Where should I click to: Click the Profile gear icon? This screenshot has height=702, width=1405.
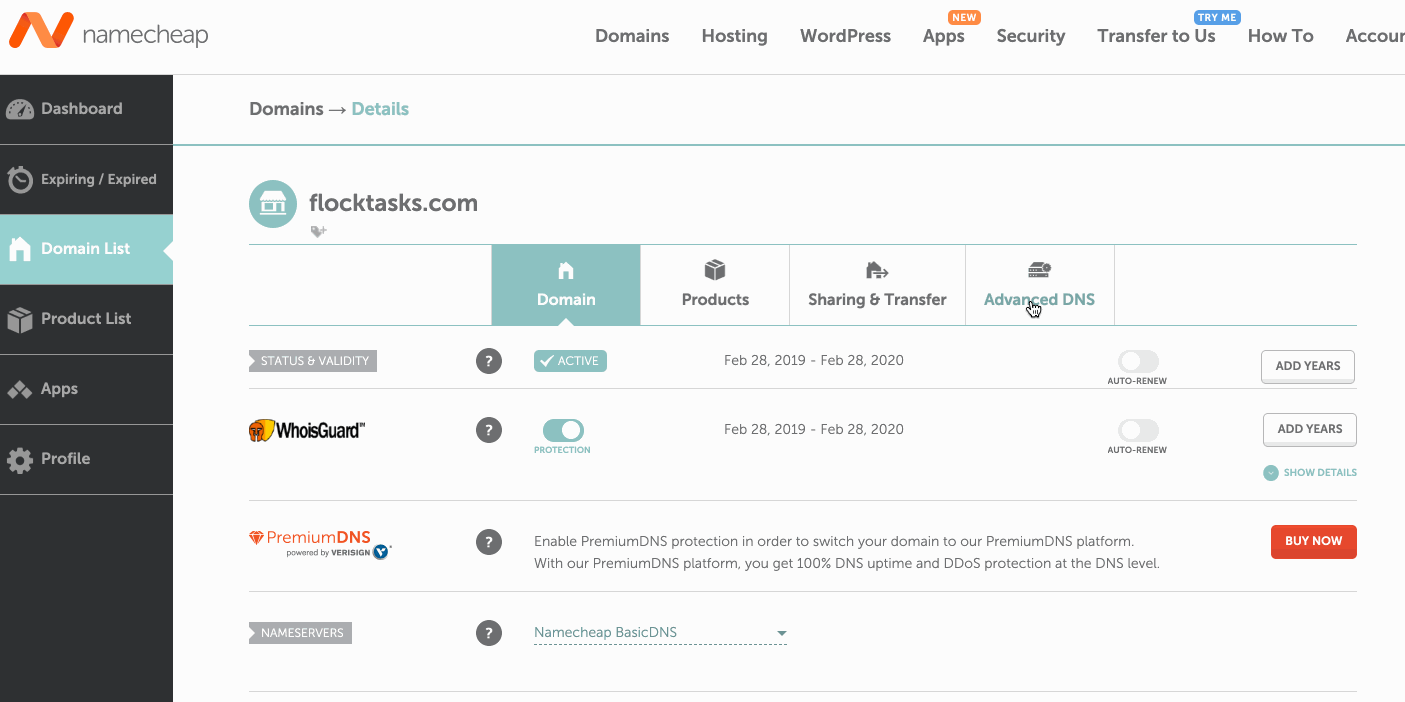[20, 459]
